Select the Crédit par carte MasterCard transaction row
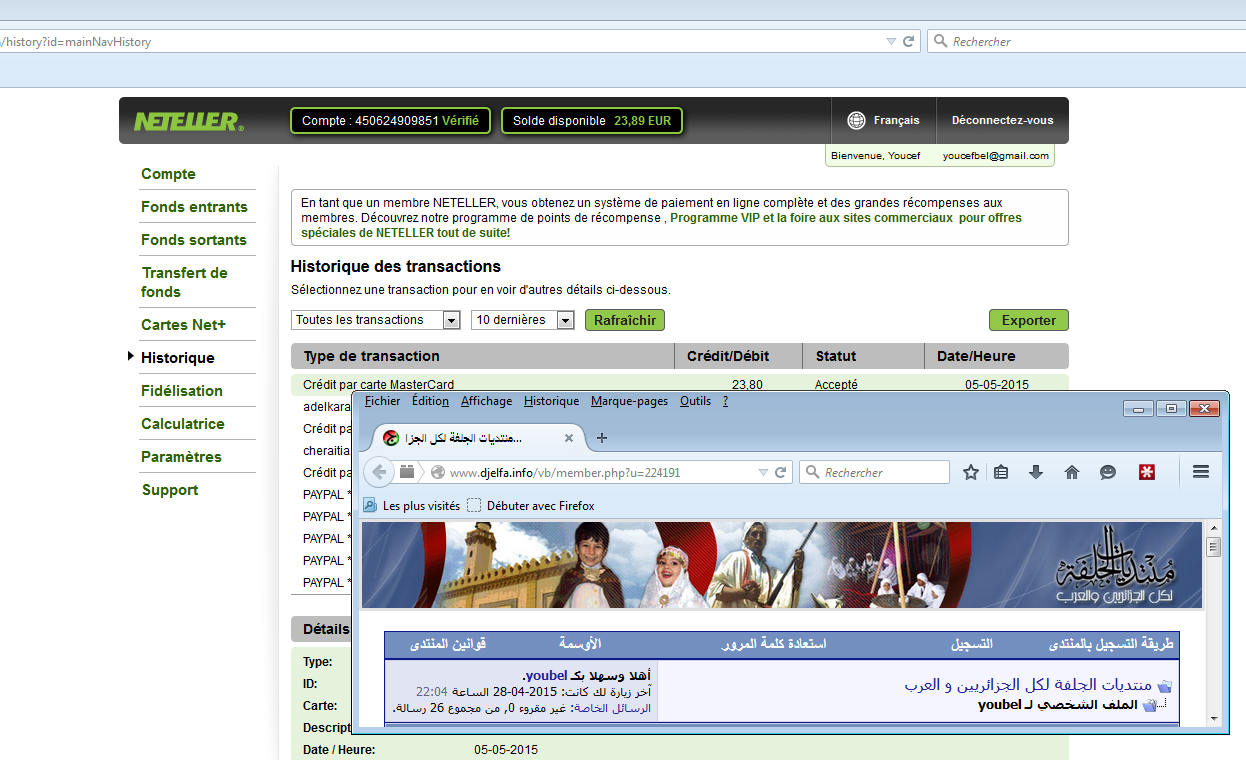Screen dimensions: 1246x760 click(x=679, y=384)
